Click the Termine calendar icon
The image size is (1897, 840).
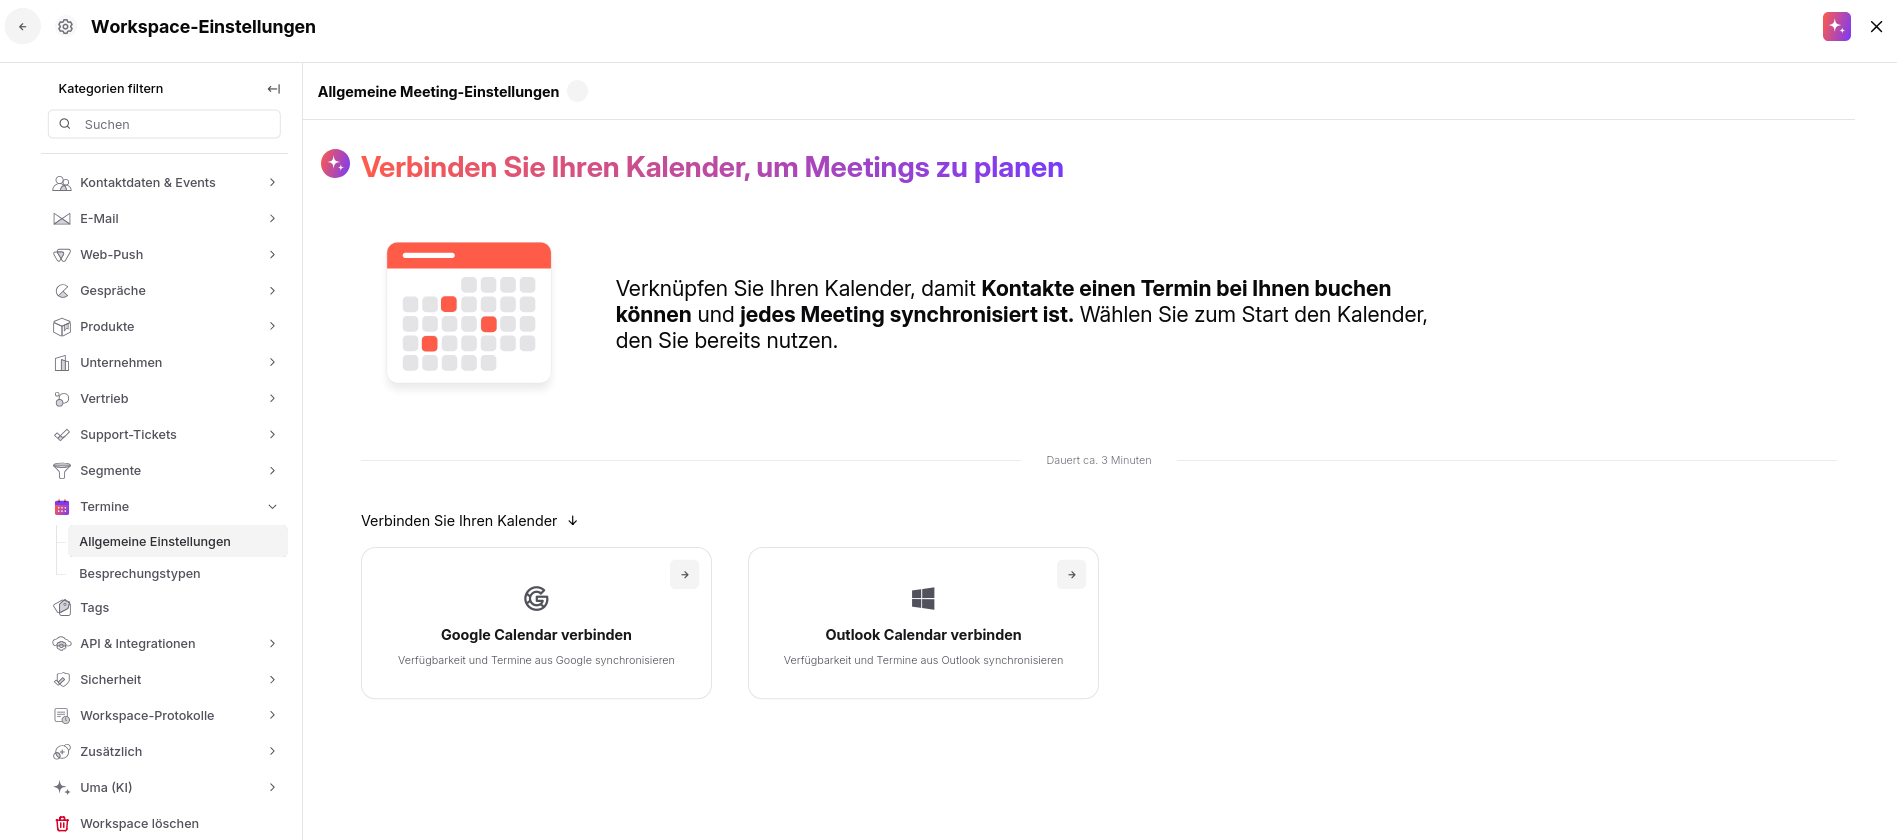tap(62, 507)
